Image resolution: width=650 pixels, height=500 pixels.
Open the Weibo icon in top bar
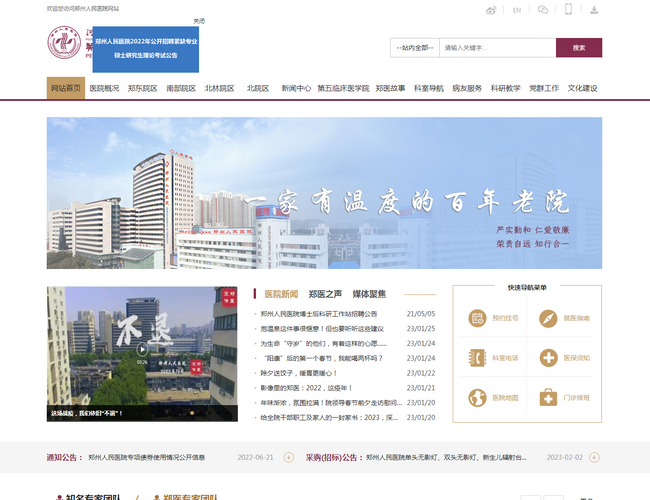pyautogui.click(x=491, y=10)
